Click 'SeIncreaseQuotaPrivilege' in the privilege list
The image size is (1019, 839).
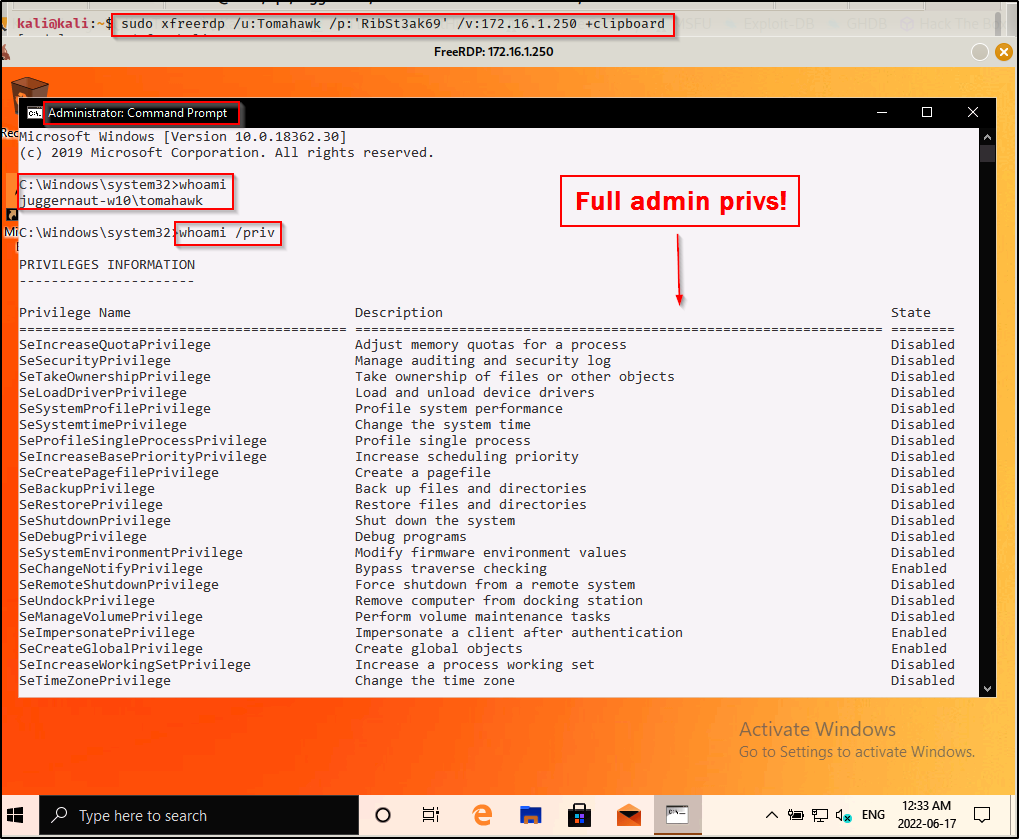115,344
